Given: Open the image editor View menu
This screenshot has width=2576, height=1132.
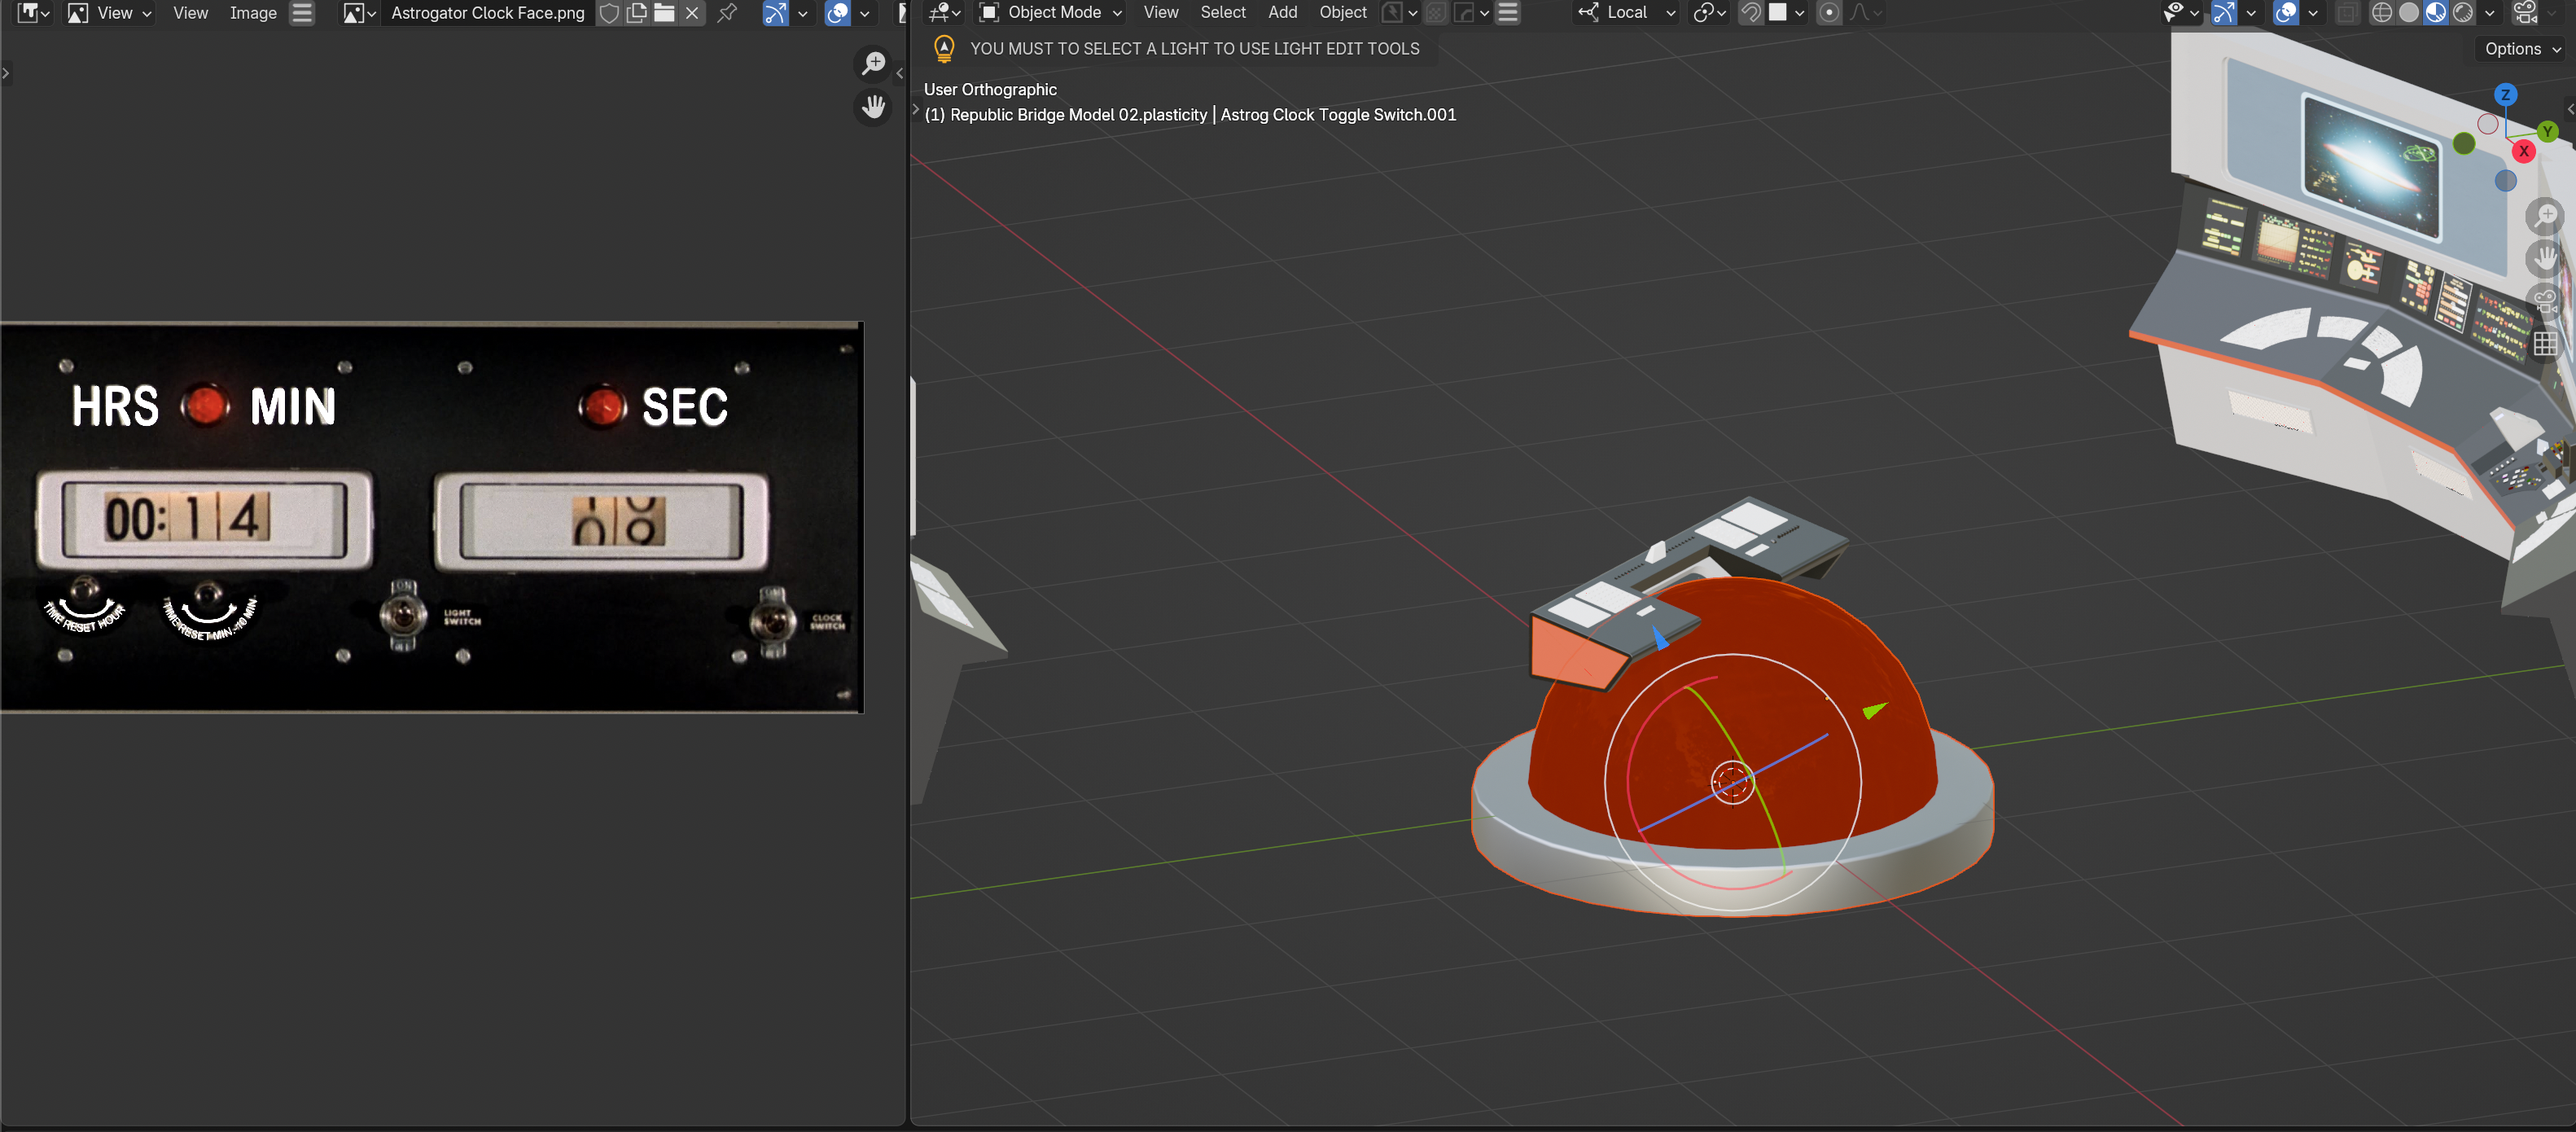Looking at the screenshot, I should point(190,13).
